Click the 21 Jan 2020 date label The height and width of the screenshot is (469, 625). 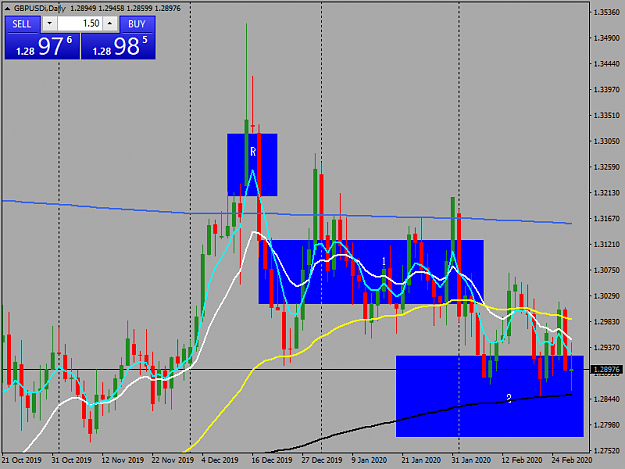pyautogui.click(x=421, y=460)
